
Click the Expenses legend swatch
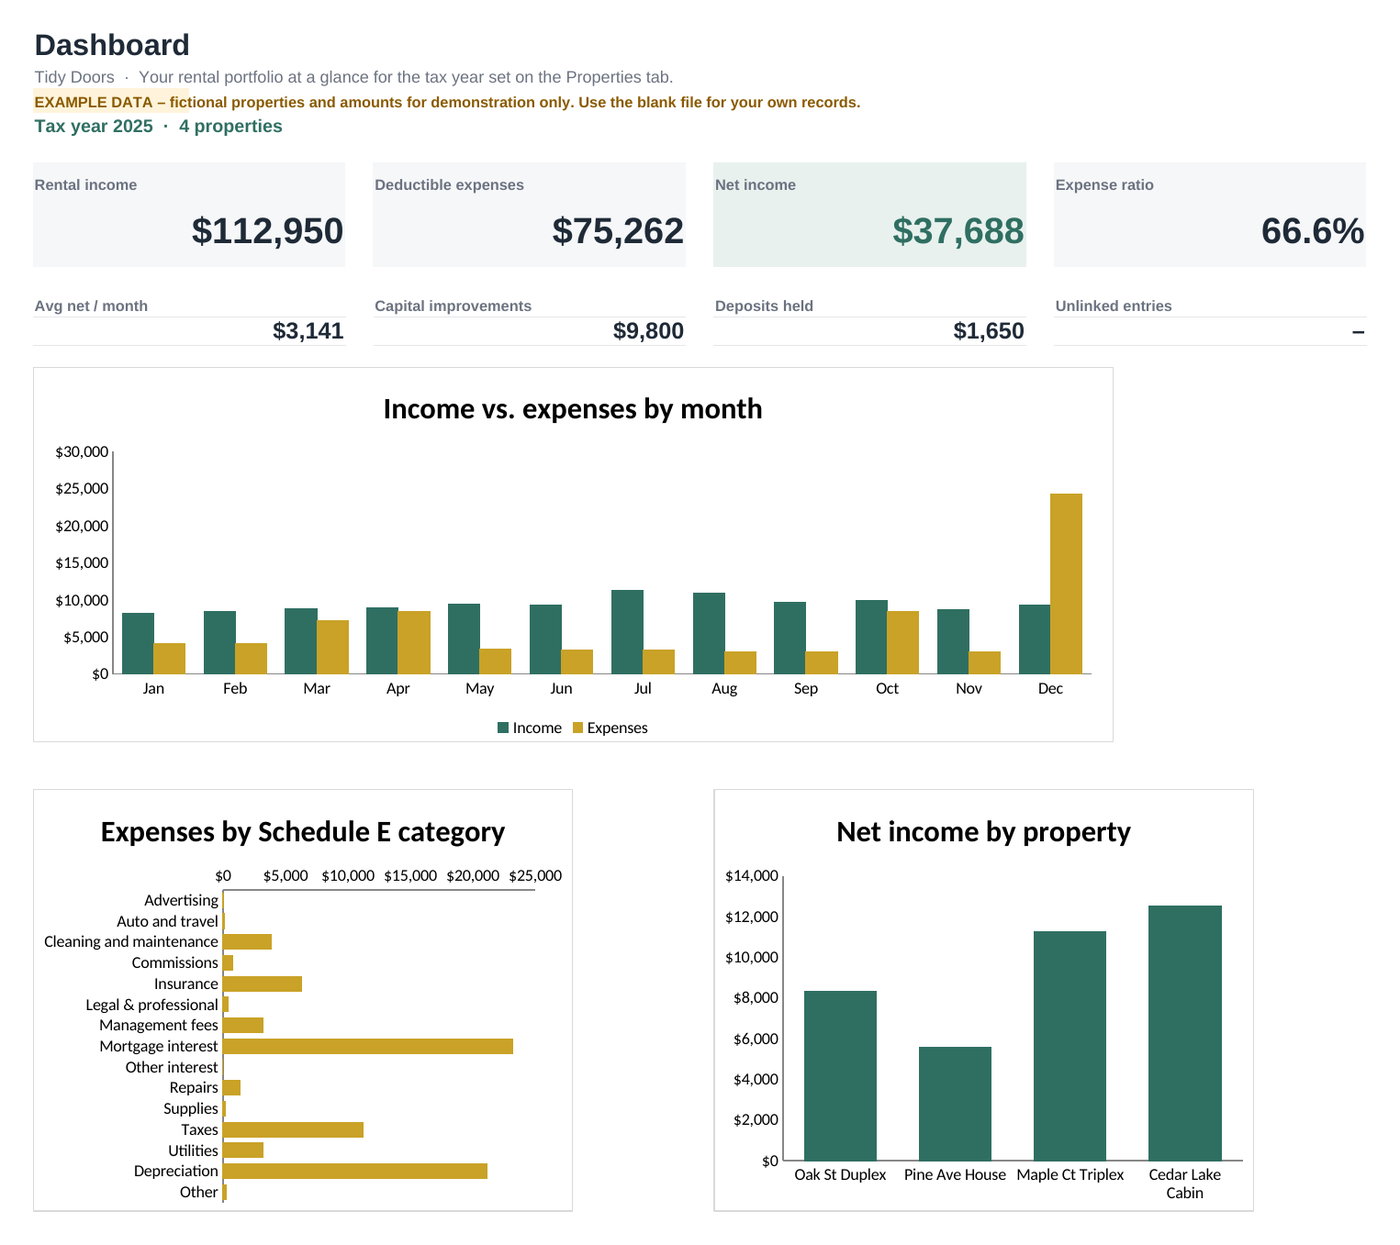point(577,728)
